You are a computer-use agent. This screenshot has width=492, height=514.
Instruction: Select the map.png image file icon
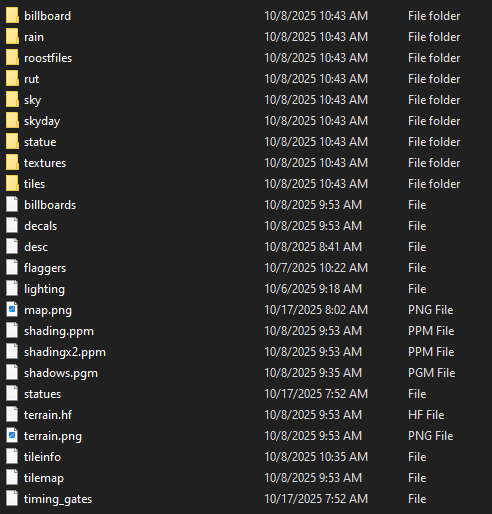[x=12, y=310]
